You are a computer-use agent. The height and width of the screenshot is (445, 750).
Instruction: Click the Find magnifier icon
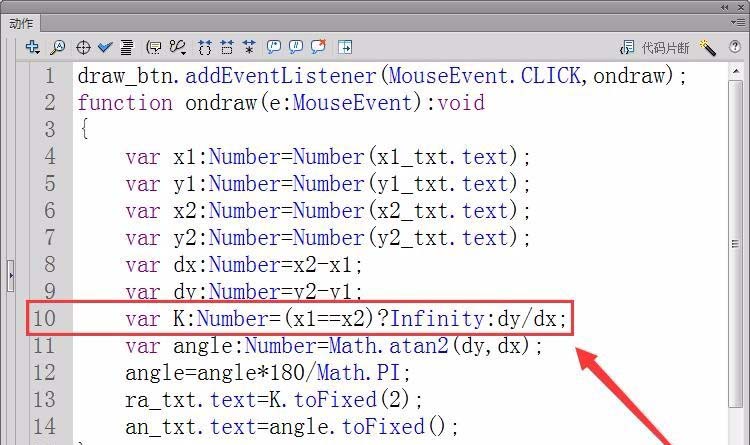pyautogui.click(x=57, y=47)
